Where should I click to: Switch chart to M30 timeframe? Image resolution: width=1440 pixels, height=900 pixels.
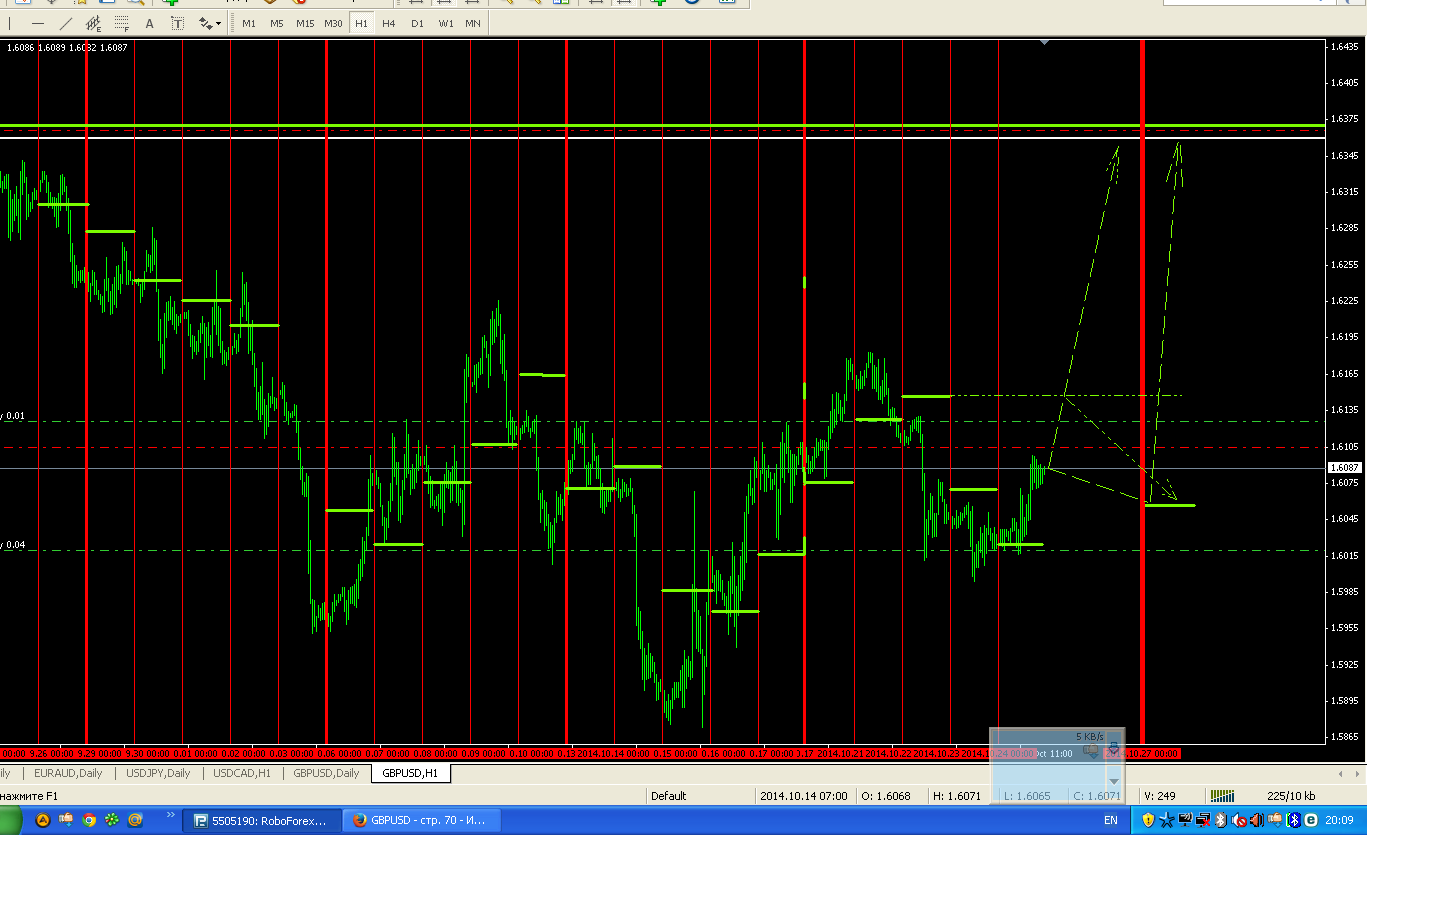click(333, 23)
